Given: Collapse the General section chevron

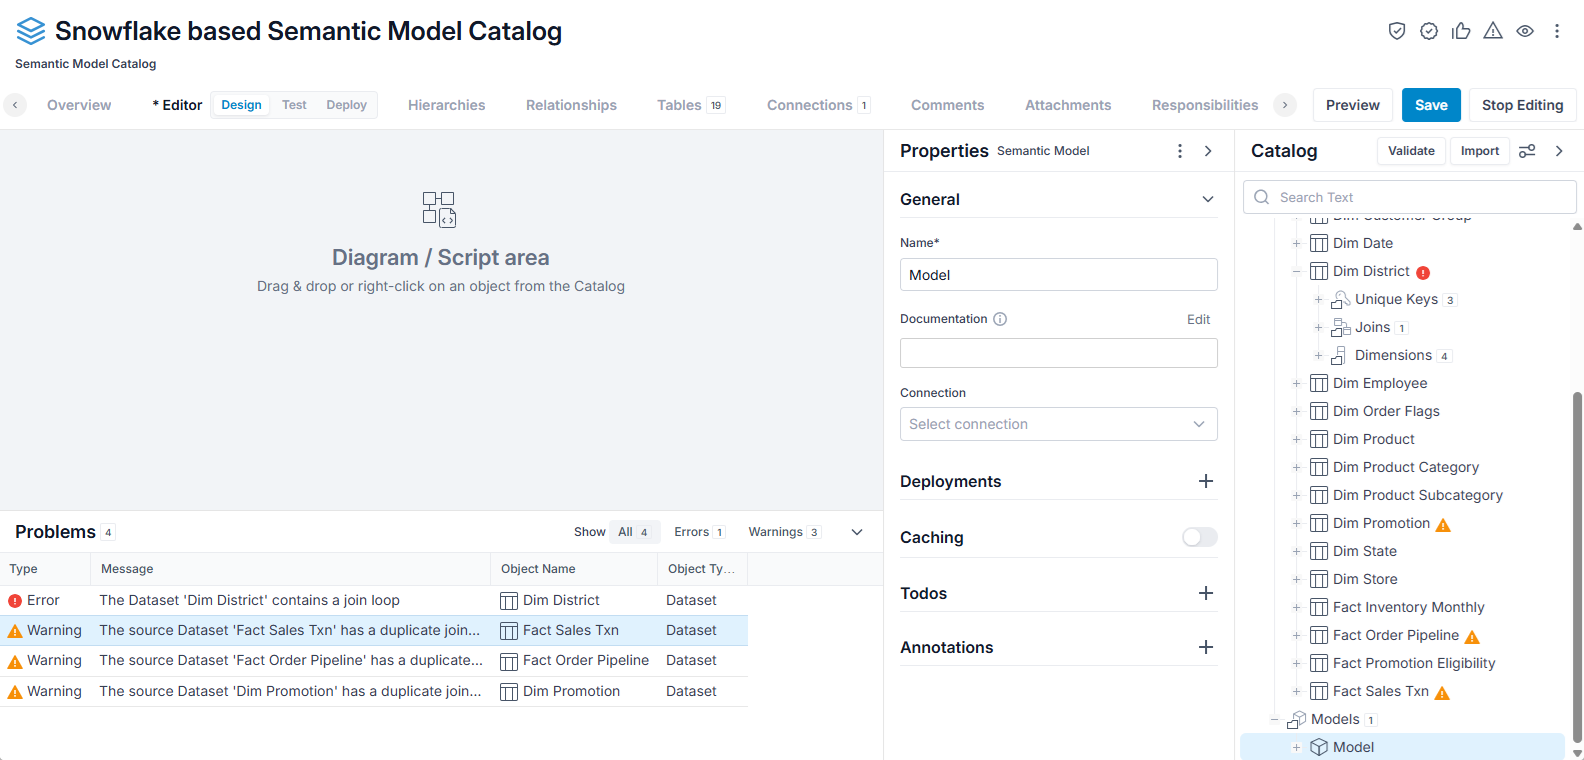Looking at the screenshot, I should [x=1208, y=199].
